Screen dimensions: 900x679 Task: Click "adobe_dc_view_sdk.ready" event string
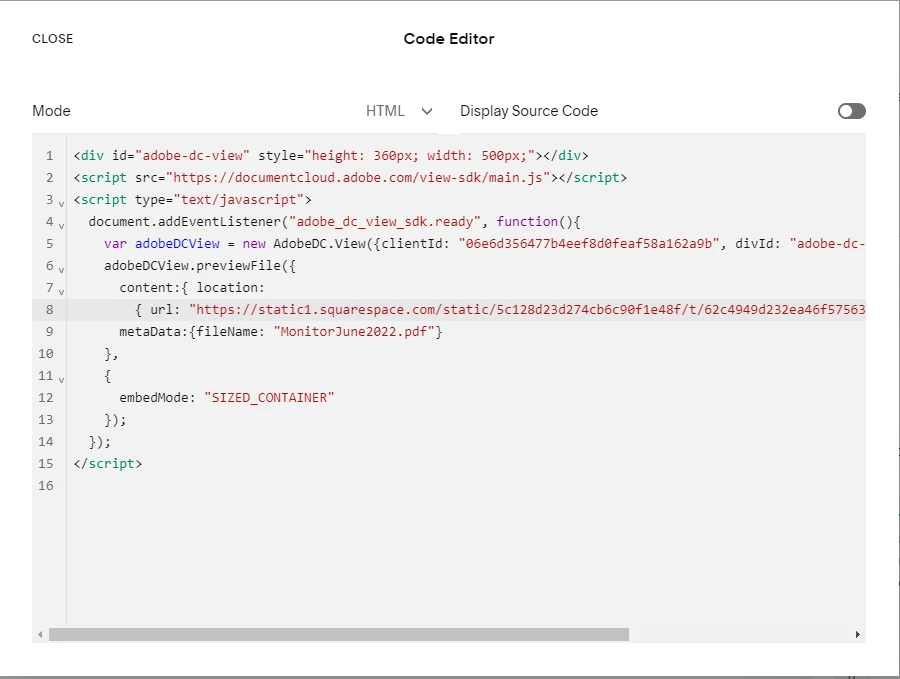[385, 222]
